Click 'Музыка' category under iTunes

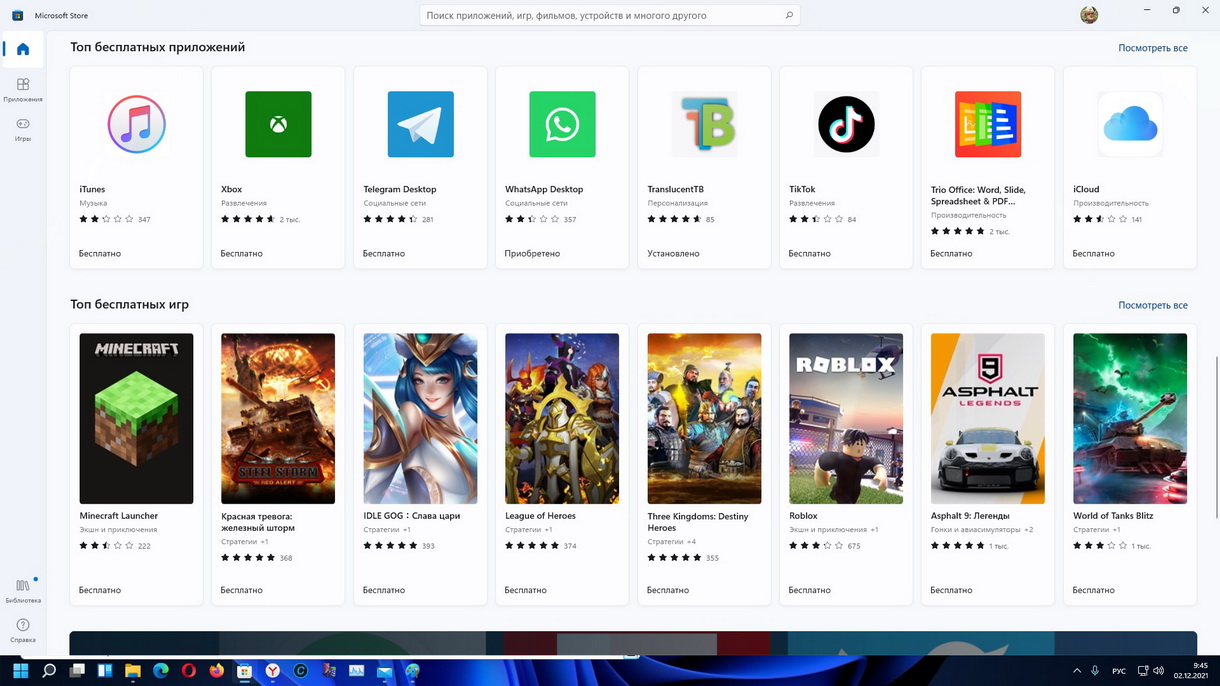click(x=93, y=203)
